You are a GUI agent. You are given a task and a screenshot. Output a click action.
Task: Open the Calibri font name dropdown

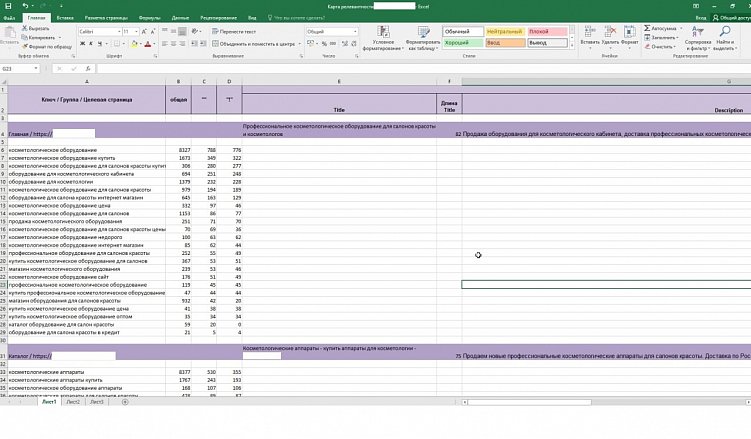click(119, 32)
